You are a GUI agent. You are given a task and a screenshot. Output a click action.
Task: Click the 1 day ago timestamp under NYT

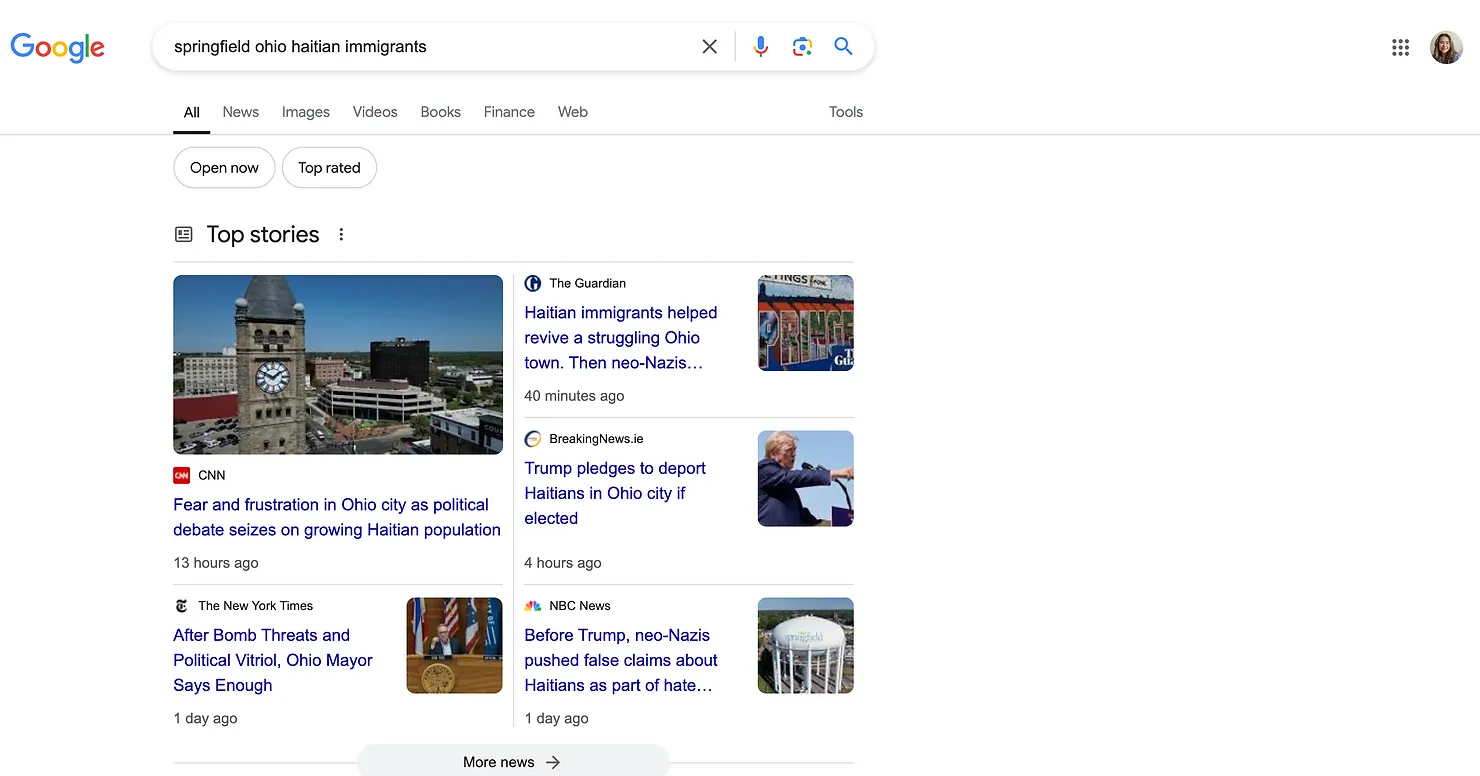[205, 719]
